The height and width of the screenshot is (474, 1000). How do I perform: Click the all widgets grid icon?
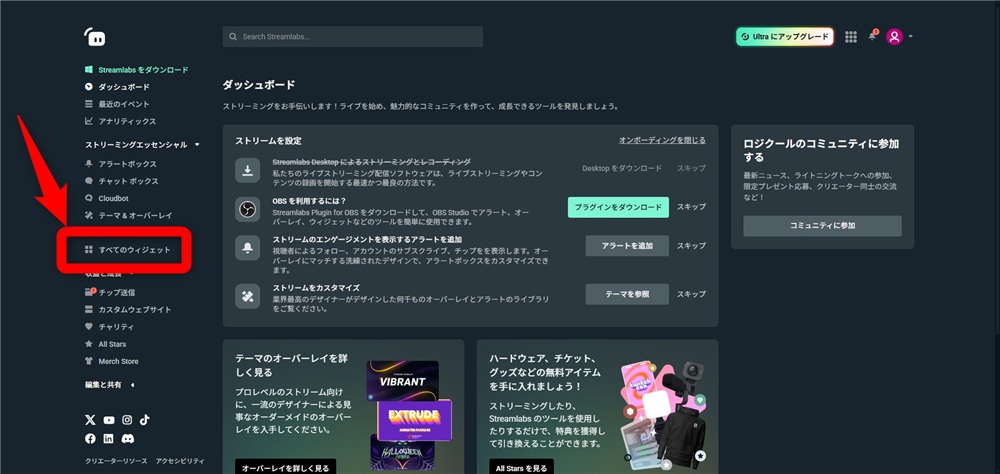[x=89, y=250]
